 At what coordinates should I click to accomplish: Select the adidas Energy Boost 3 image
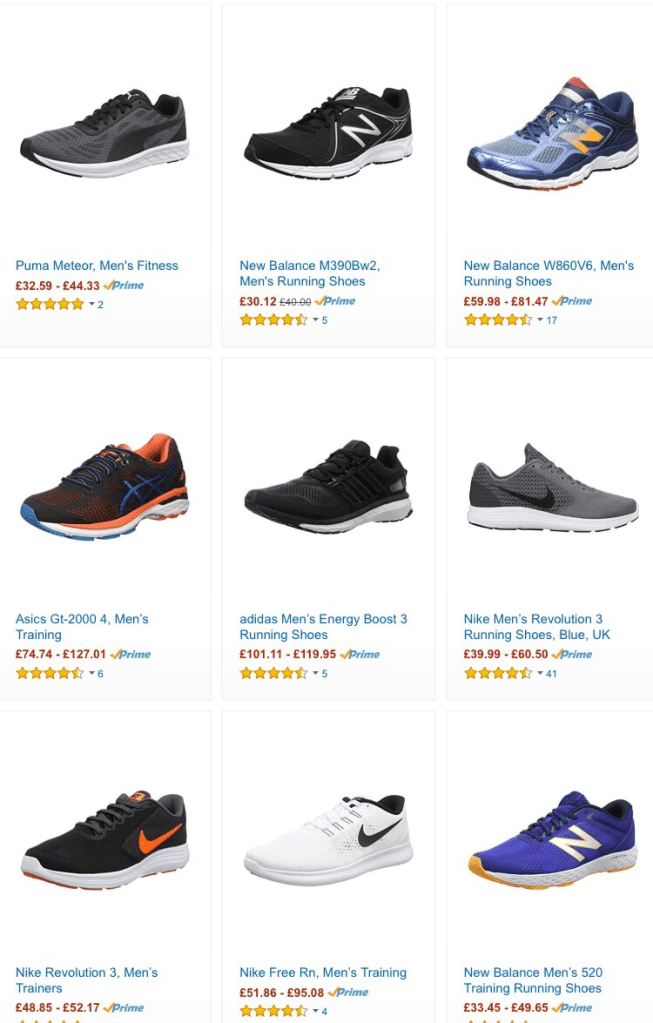(x=328, y=486)
